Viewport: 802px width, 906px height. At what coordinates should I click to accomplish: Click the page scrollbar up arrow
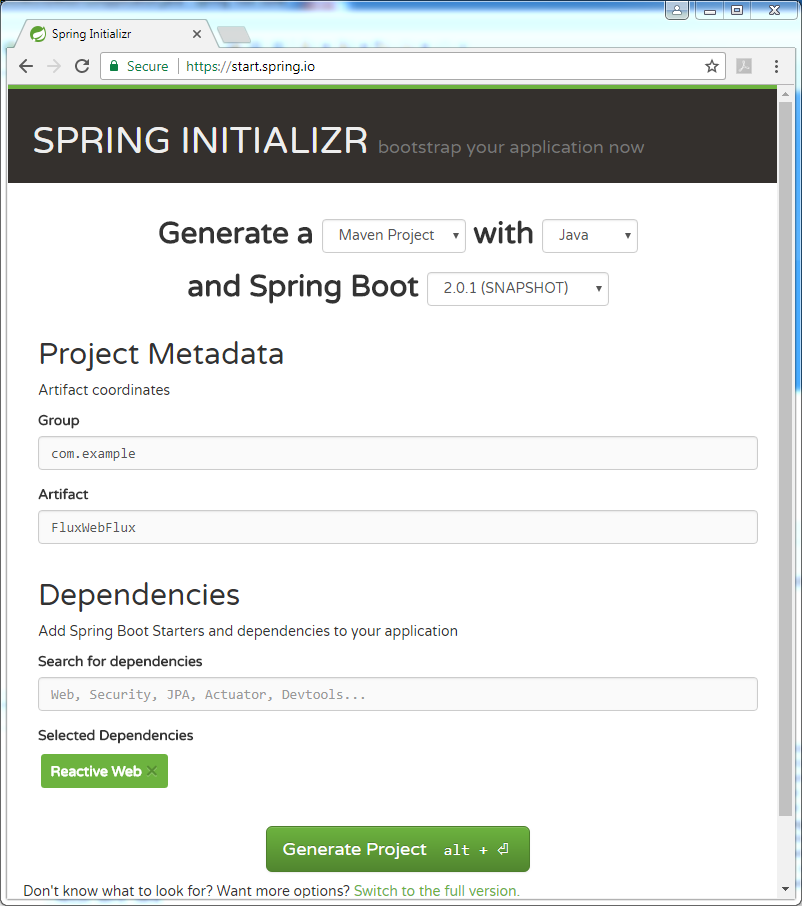coord(785,94)
